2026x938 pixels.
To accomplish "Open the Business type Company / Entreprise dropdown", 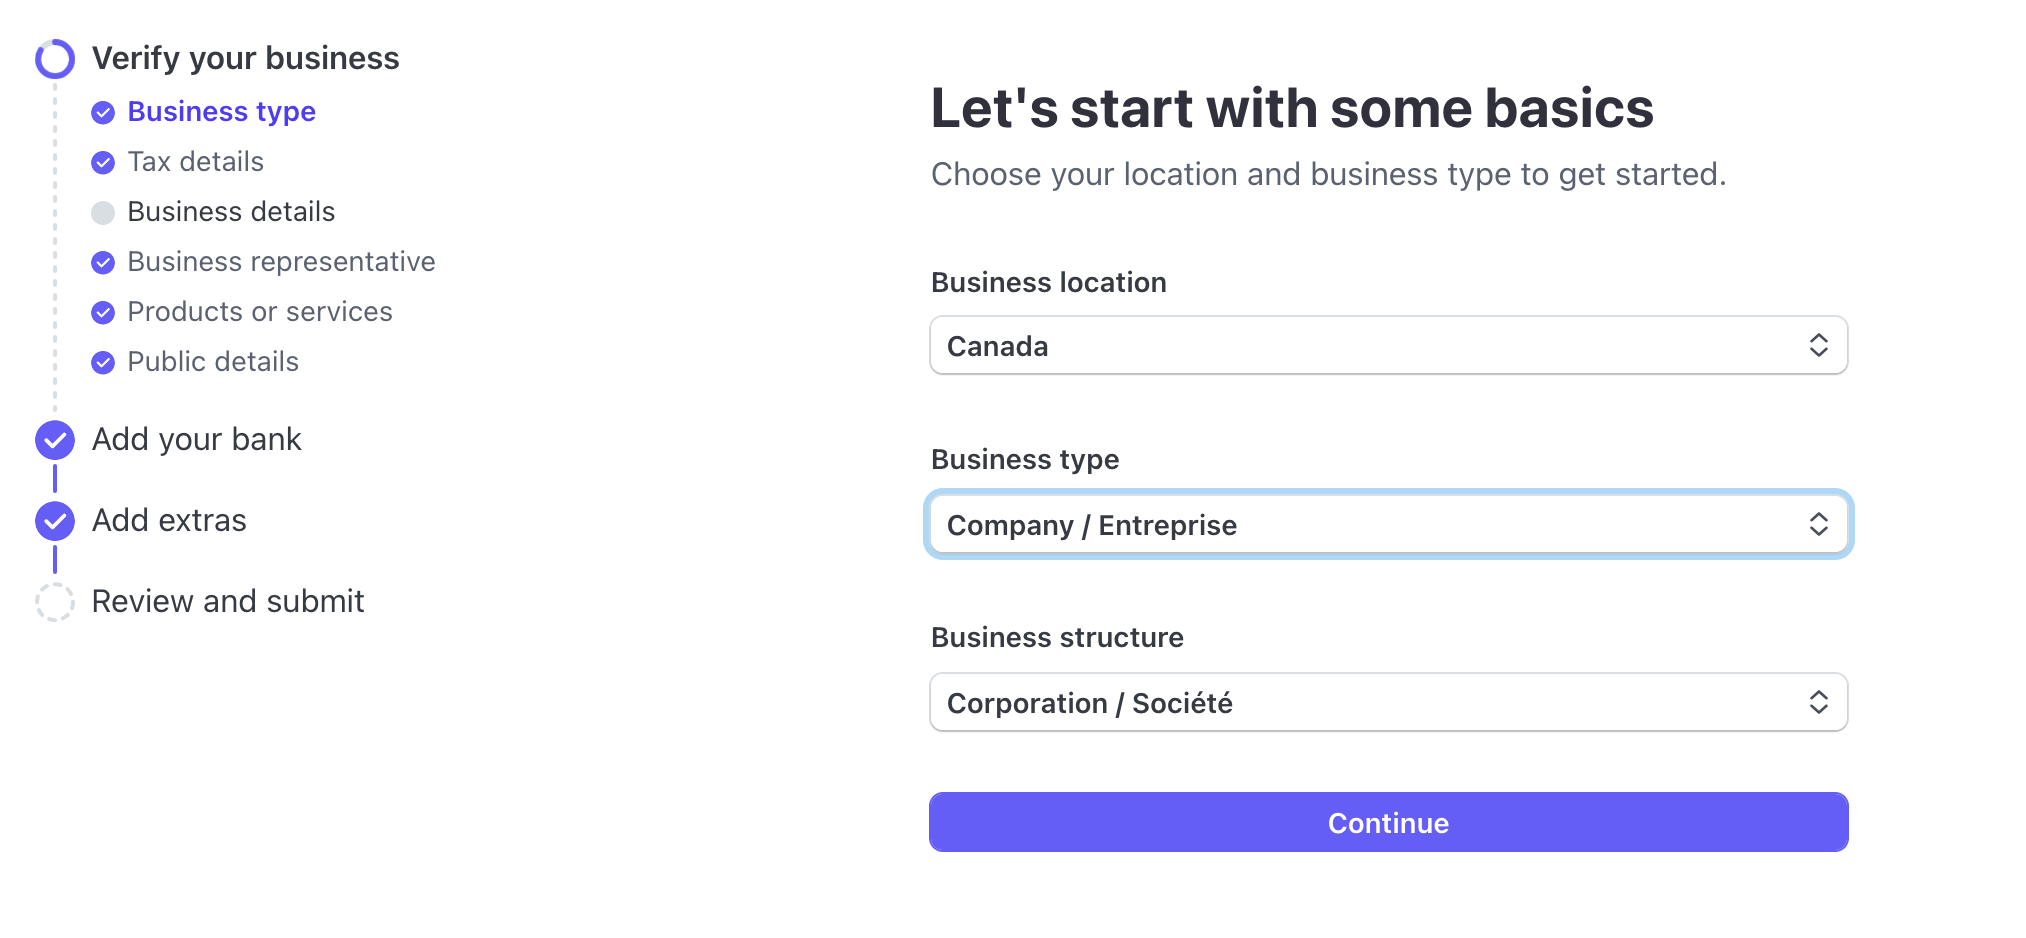I will (x=1388, y=525).
